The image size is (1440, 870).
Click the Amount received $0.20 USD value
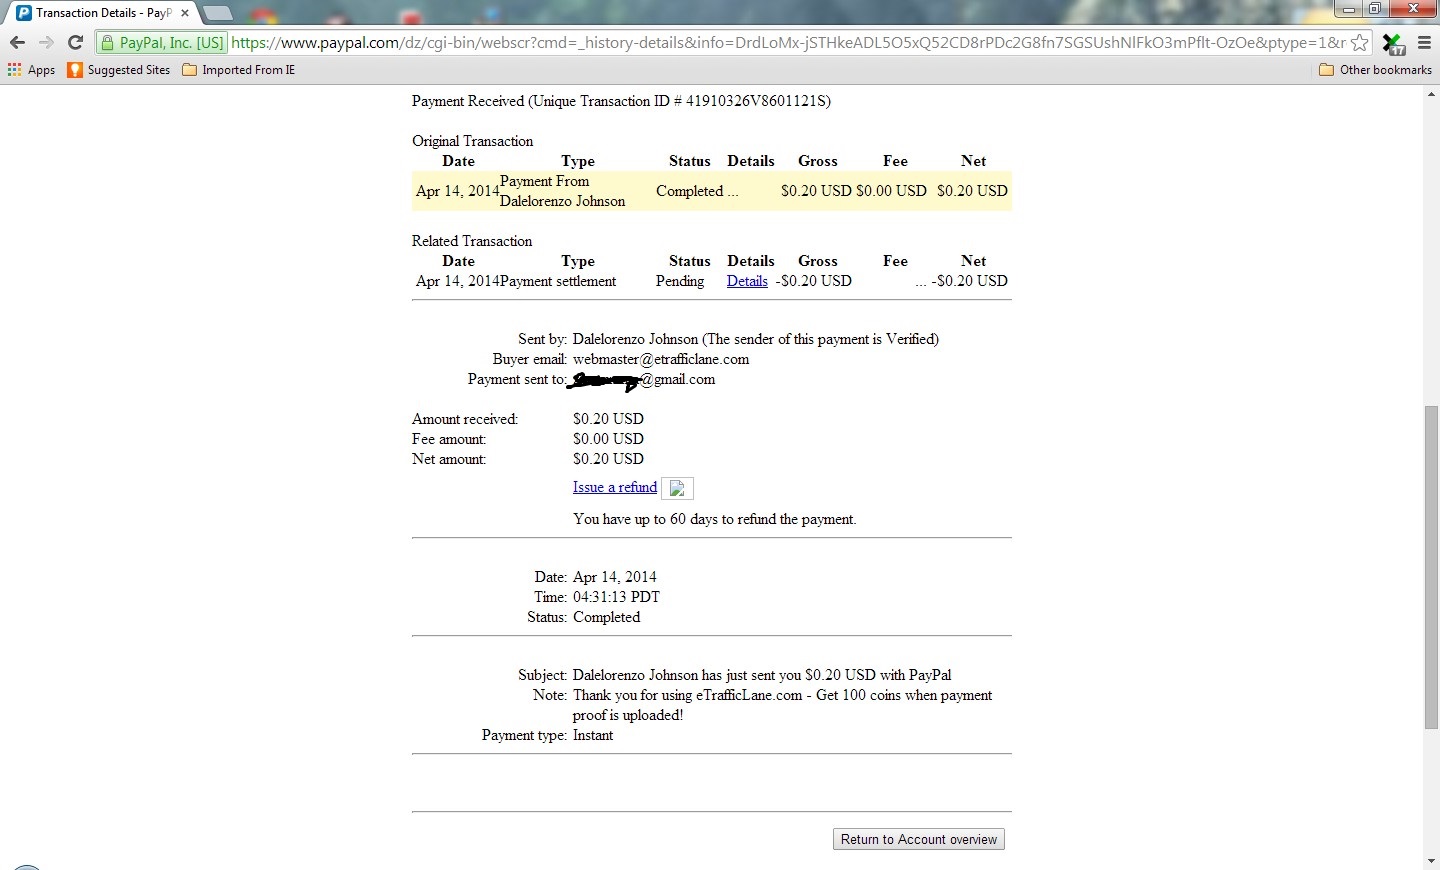click(x=608, y=419)
